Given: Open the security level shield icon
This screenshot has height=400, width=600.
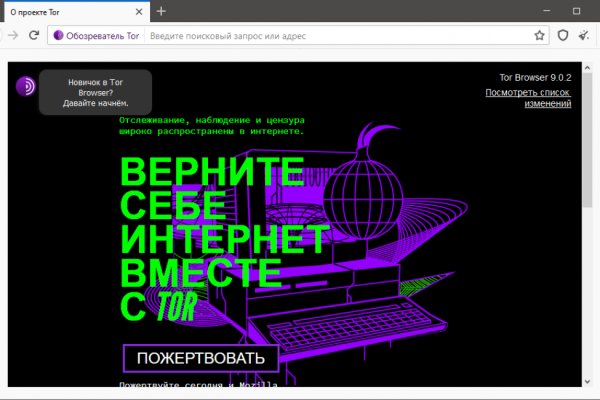Looking at the screenshot, I should click(563, 35).
